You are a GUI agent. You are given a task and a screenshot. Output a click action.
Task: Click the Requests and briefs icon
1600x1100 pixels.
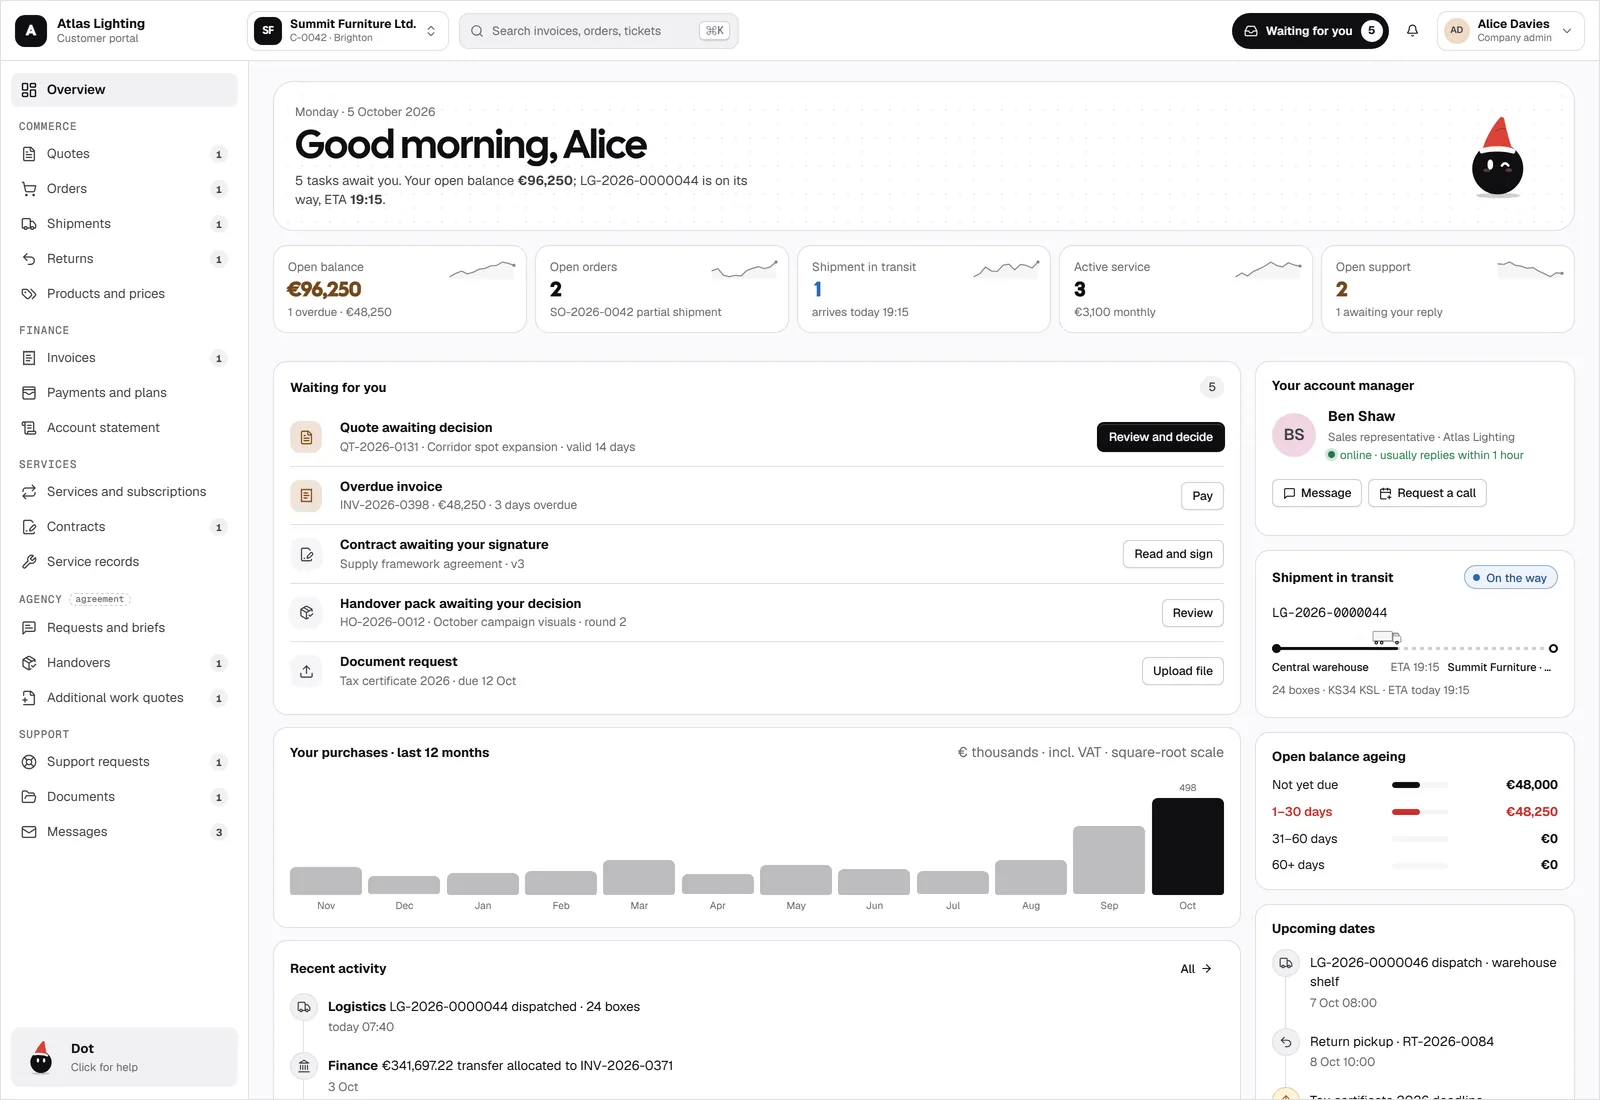[29, 628]
